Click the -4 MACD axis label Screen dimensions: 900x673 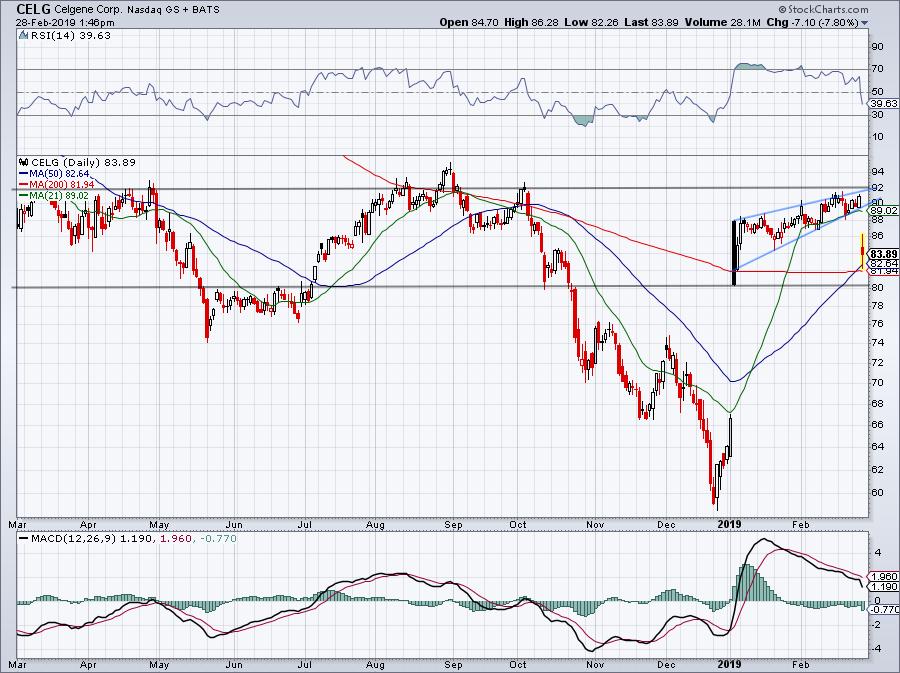877,648
